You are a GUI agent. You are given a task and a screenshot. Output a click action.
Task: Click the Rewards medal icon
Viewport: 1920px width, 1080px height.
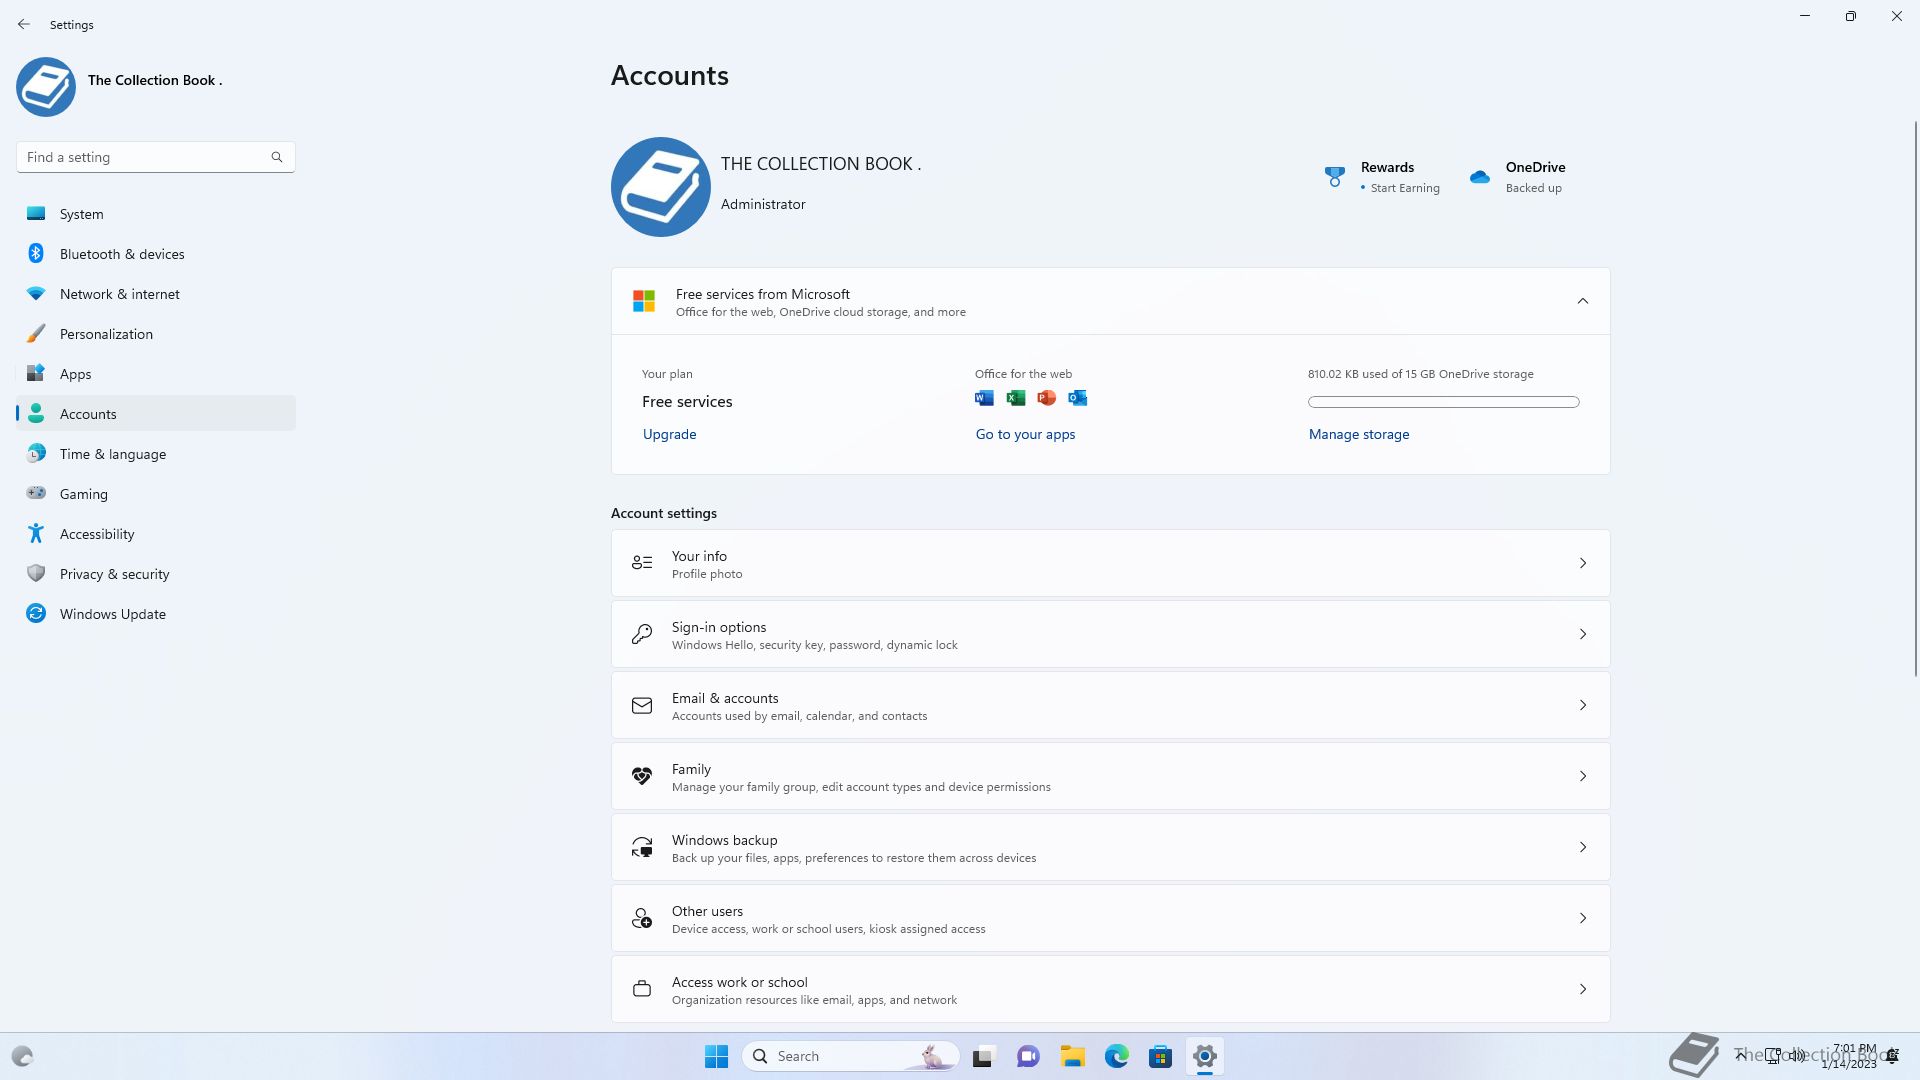point(1334,177)
